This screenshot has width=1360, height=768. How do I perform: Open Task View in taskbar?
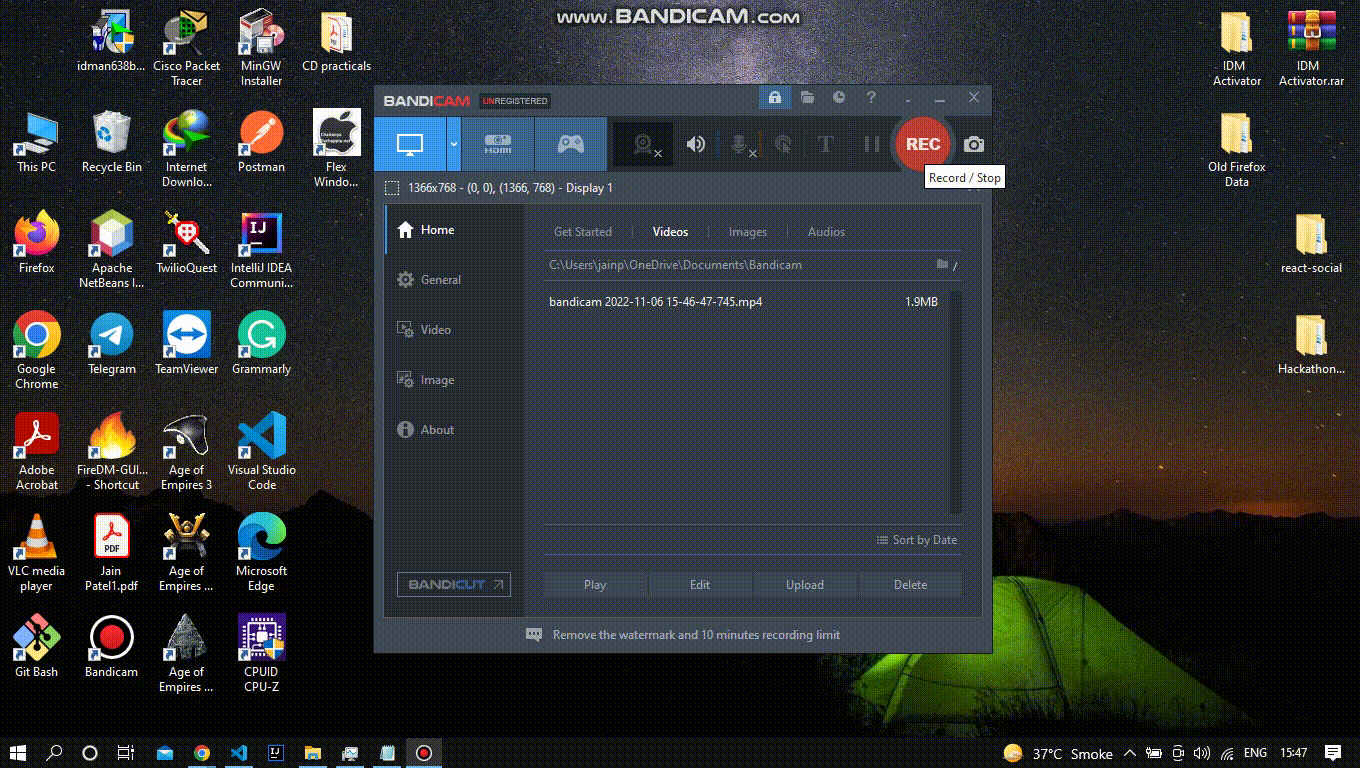click(x=126, y=753)
